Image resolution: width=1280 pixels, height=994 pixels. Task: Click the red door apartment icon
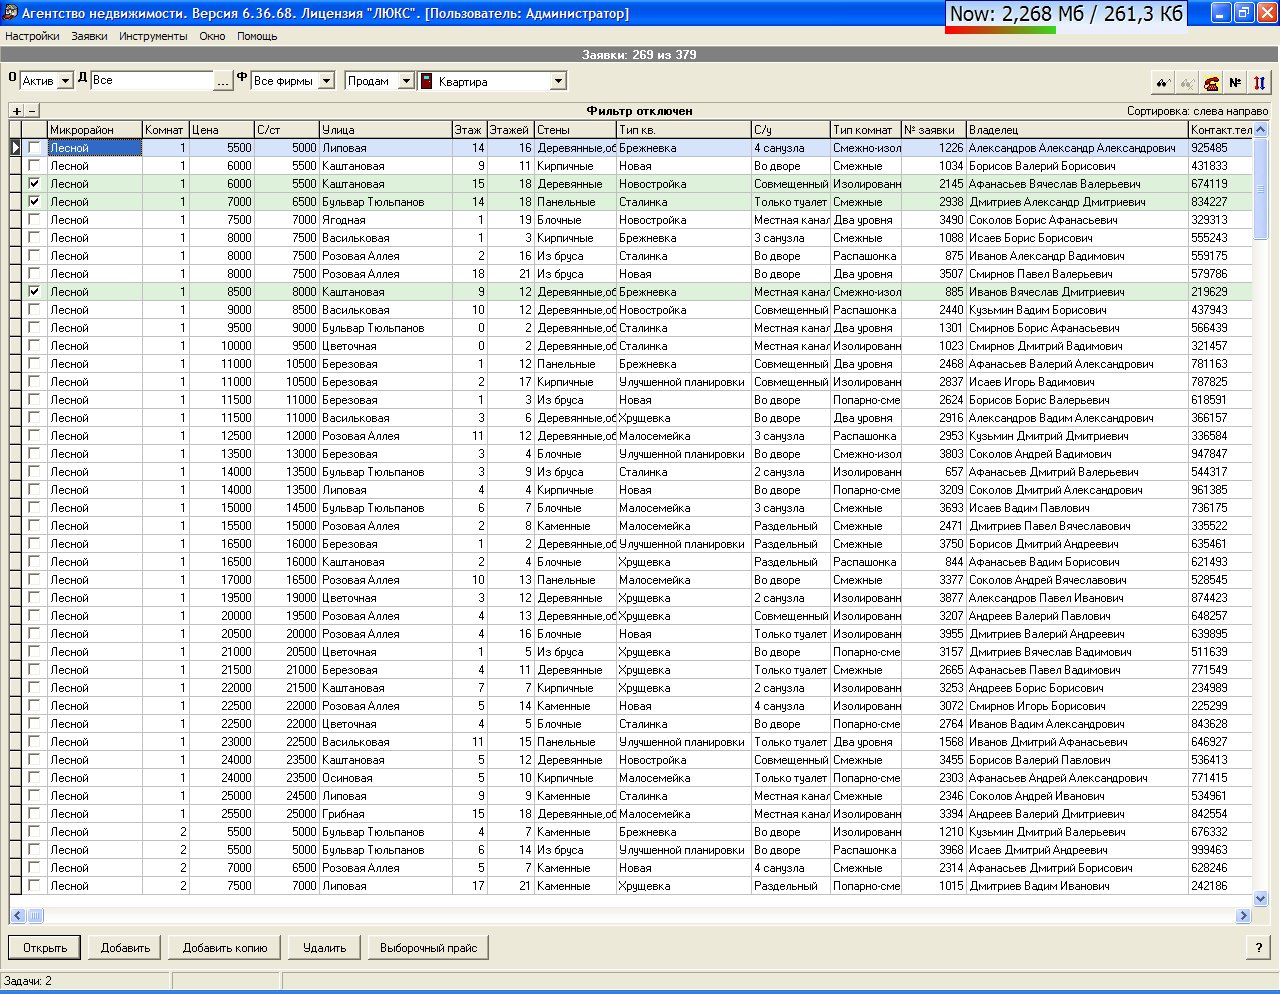coord(426,81)
